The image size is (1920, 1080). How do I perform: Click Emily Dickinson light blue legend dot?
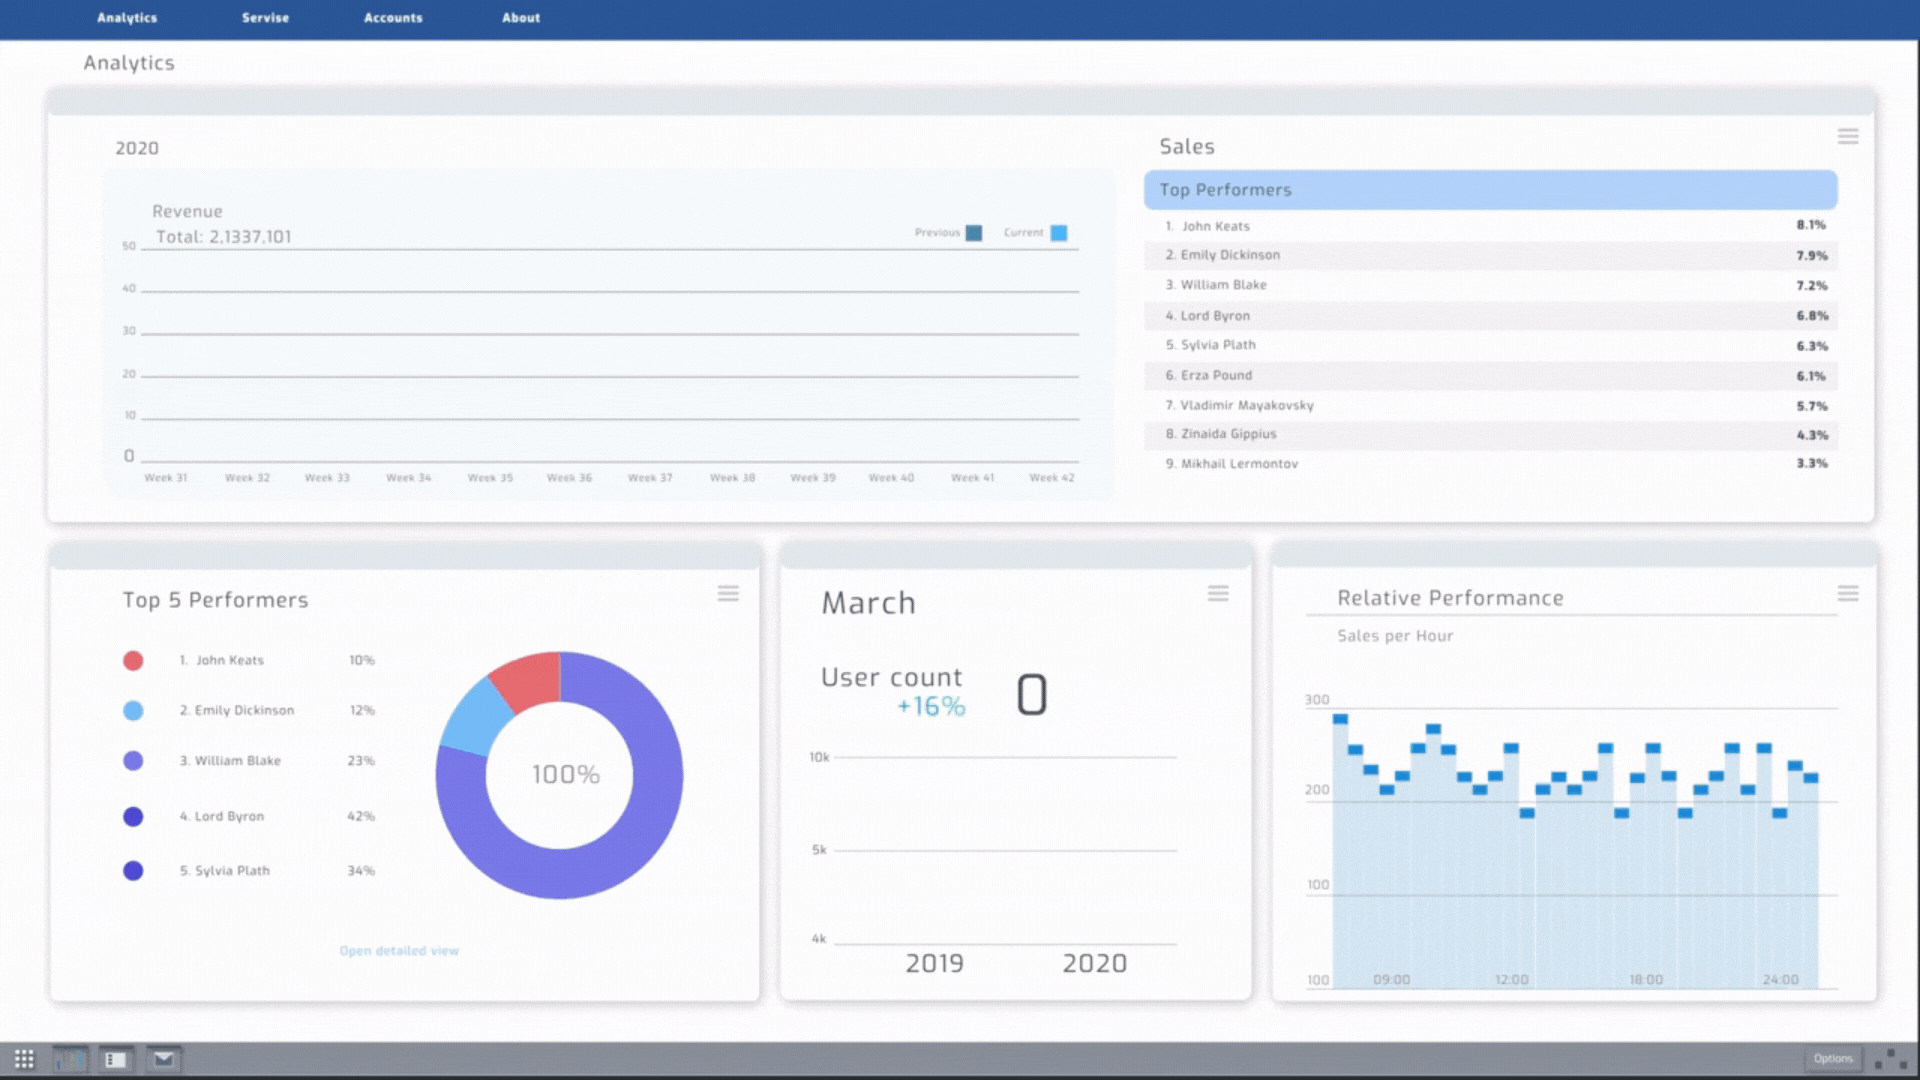pyautogui.click(x=133, y=711)
